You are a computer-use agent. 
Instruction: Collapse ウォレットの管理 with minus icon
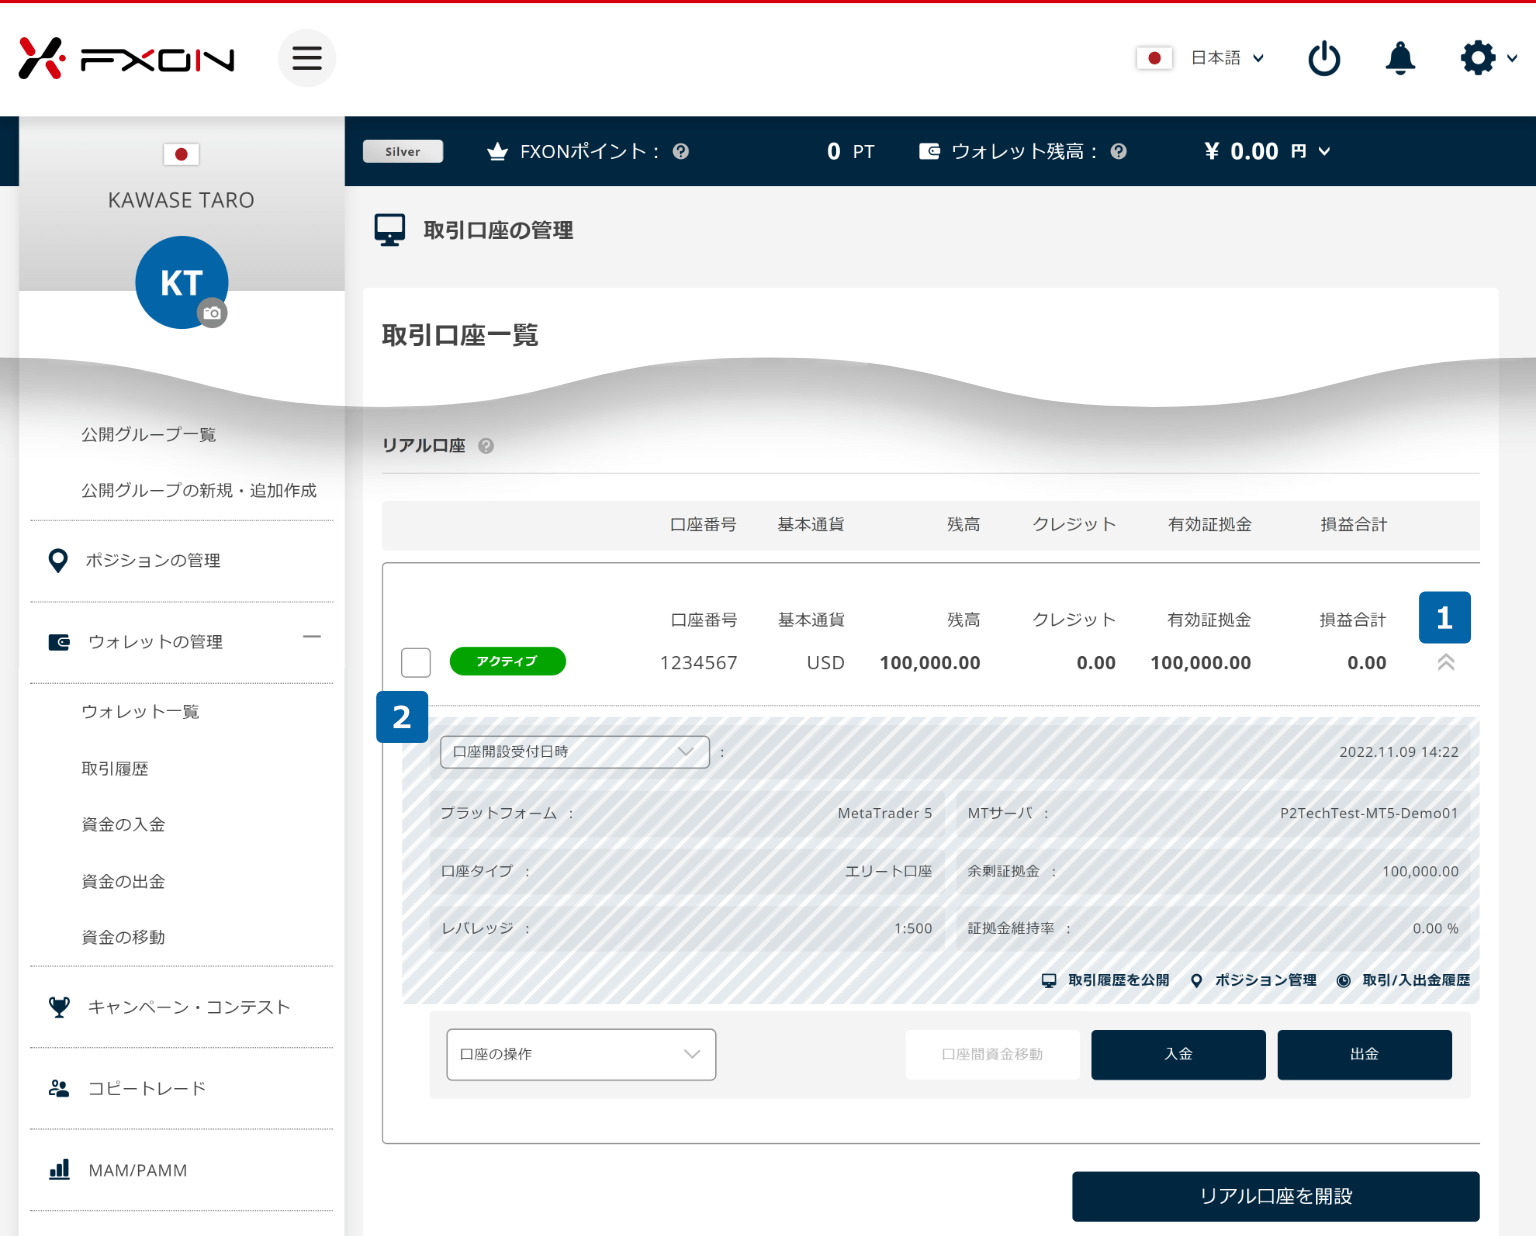coord(312,636)
